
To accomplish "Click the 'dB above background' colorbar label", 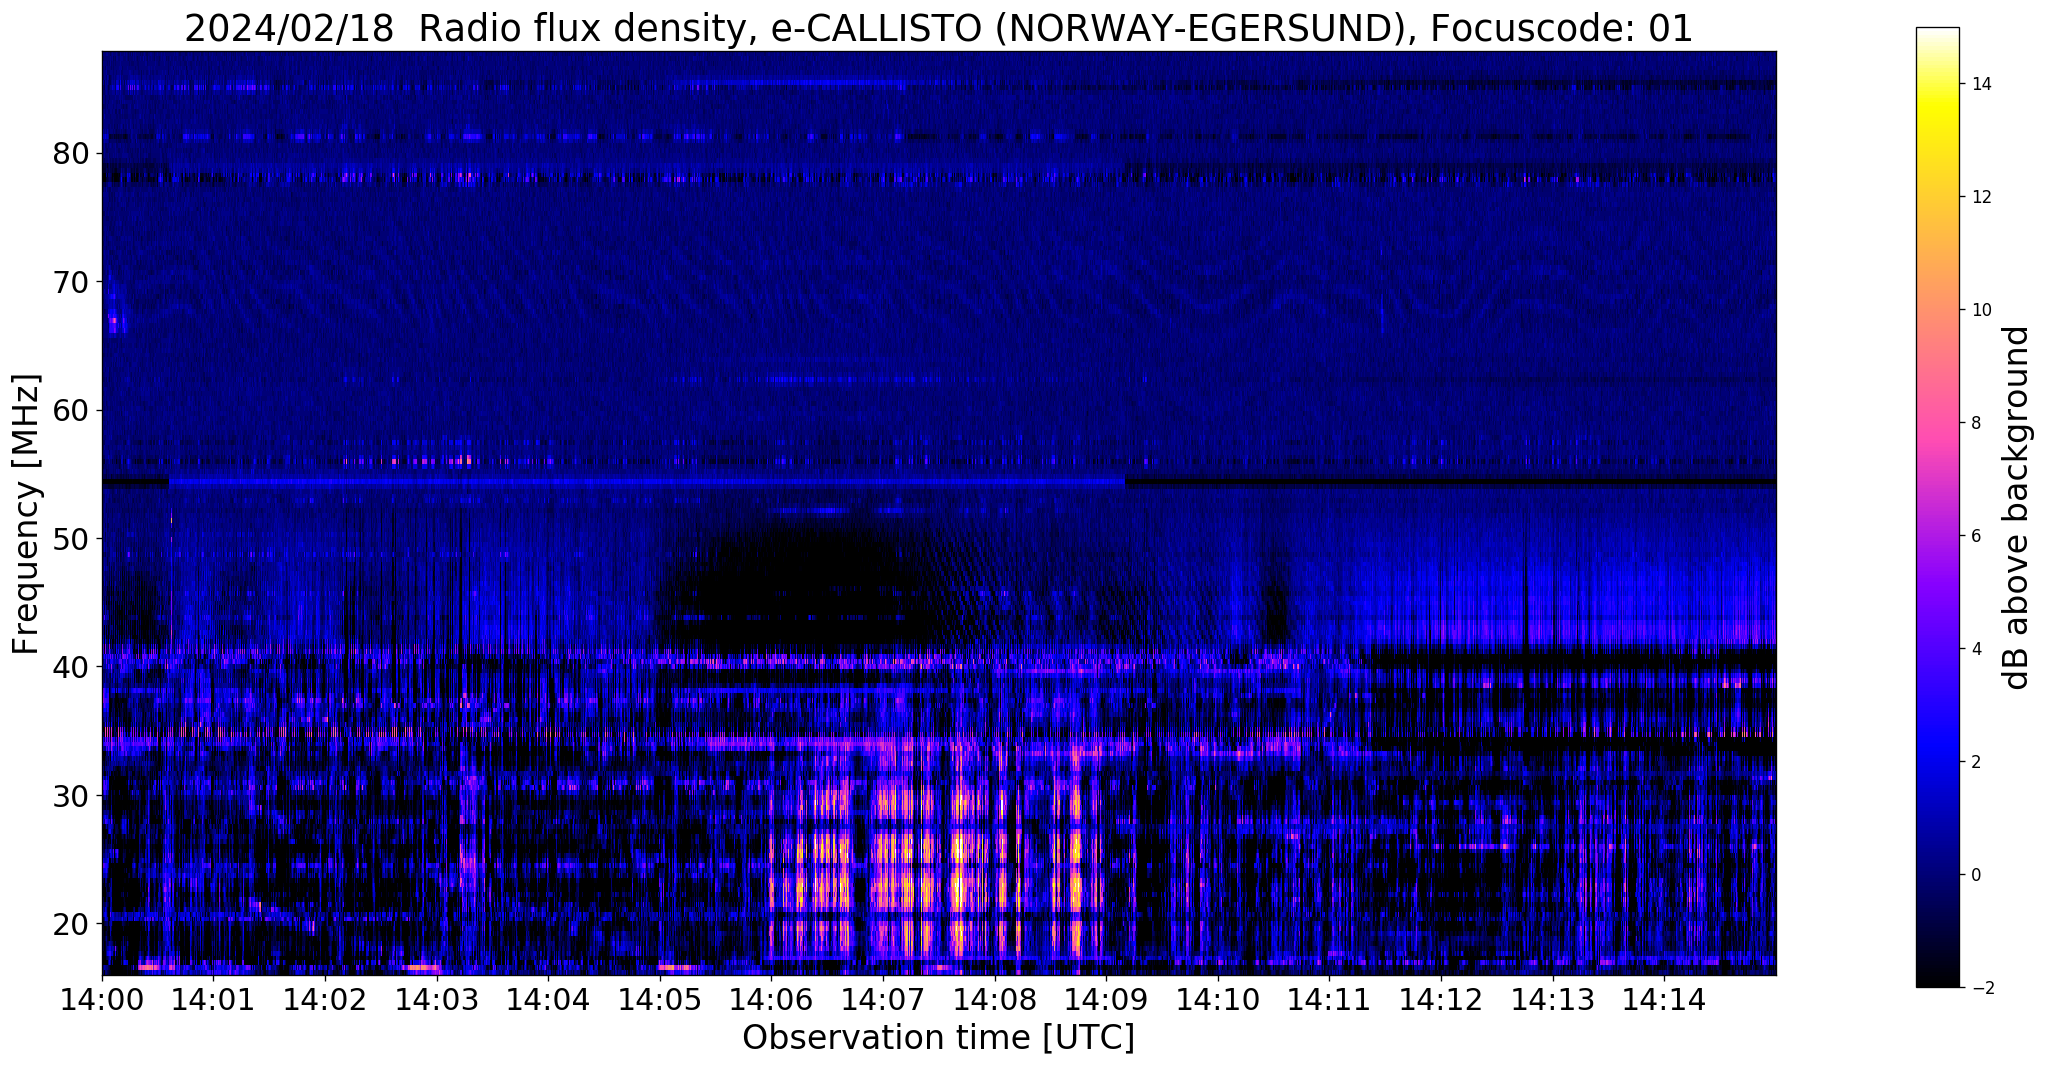I will click(x=2017, y=508).
